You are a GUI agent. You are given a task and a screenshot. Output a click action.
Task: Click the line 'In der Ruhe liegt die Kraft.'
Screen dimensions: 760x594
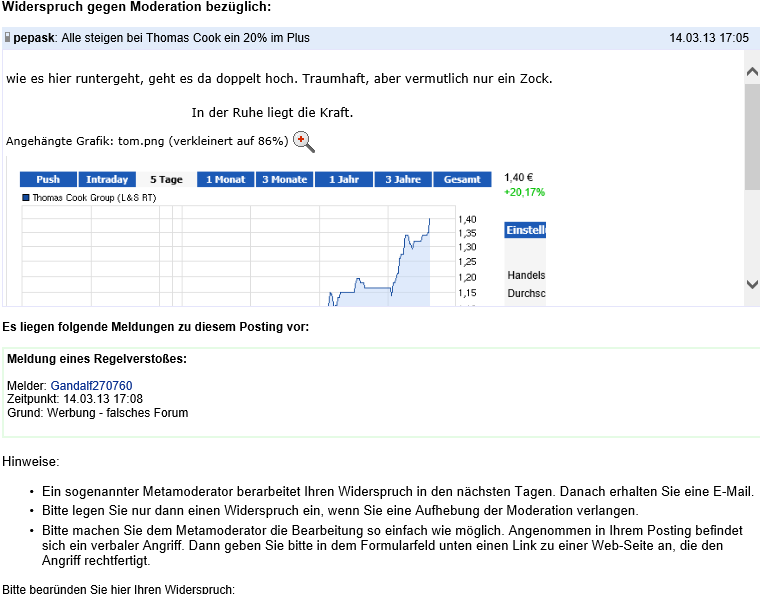[x=272, y=112]
